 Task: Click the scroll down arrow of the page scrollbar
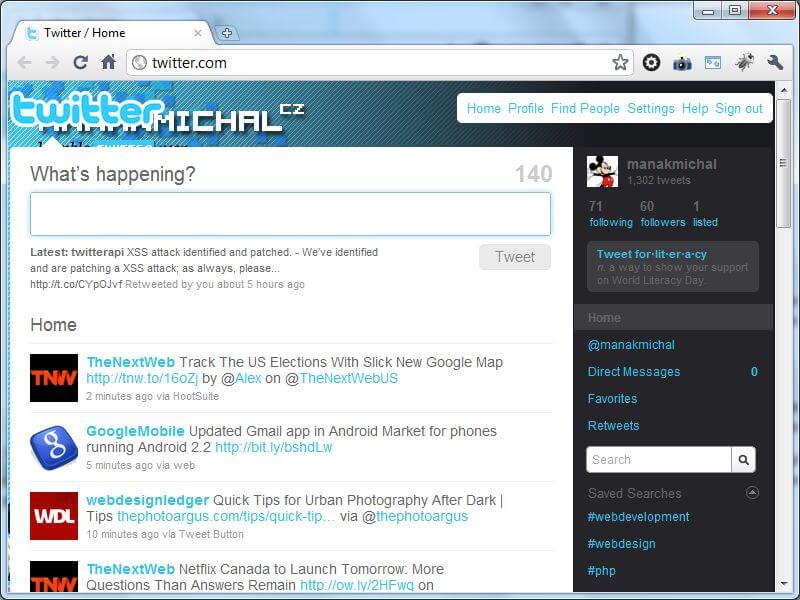(784, 584)
